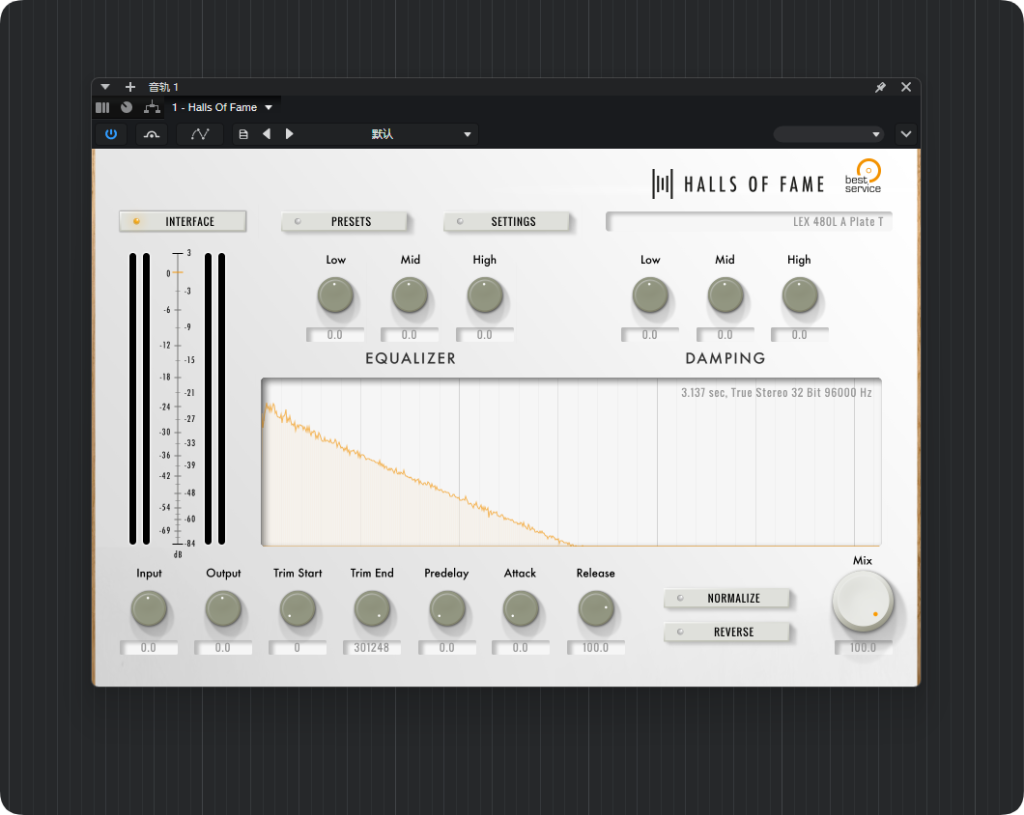Click the LEX 480L A Plate T preset display

(x=748, y=221)
